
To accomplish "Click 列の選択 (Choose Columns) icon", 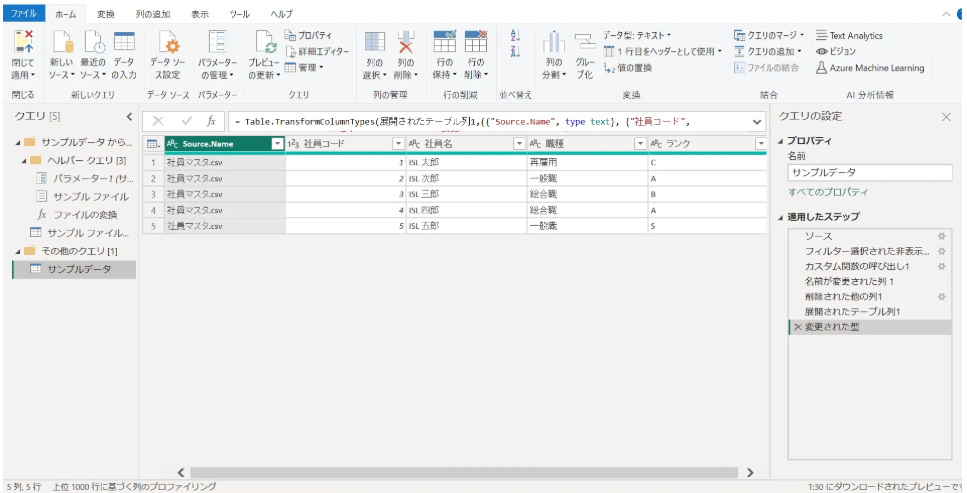I will tap(374, 42).
